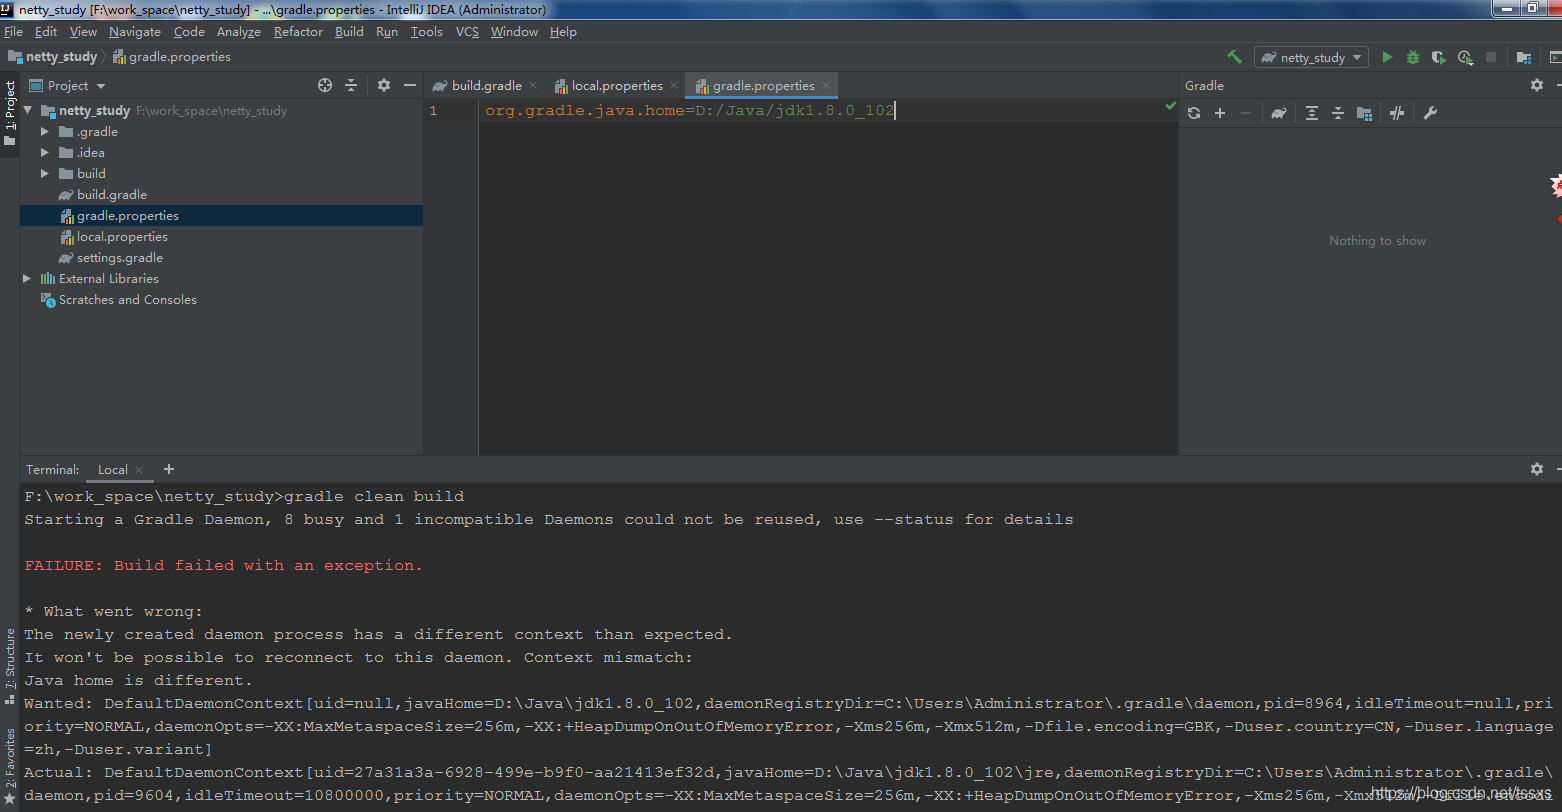Hide the Terminal tool window
This screenshot has height=812, width=1562.
coord(1557,469)
